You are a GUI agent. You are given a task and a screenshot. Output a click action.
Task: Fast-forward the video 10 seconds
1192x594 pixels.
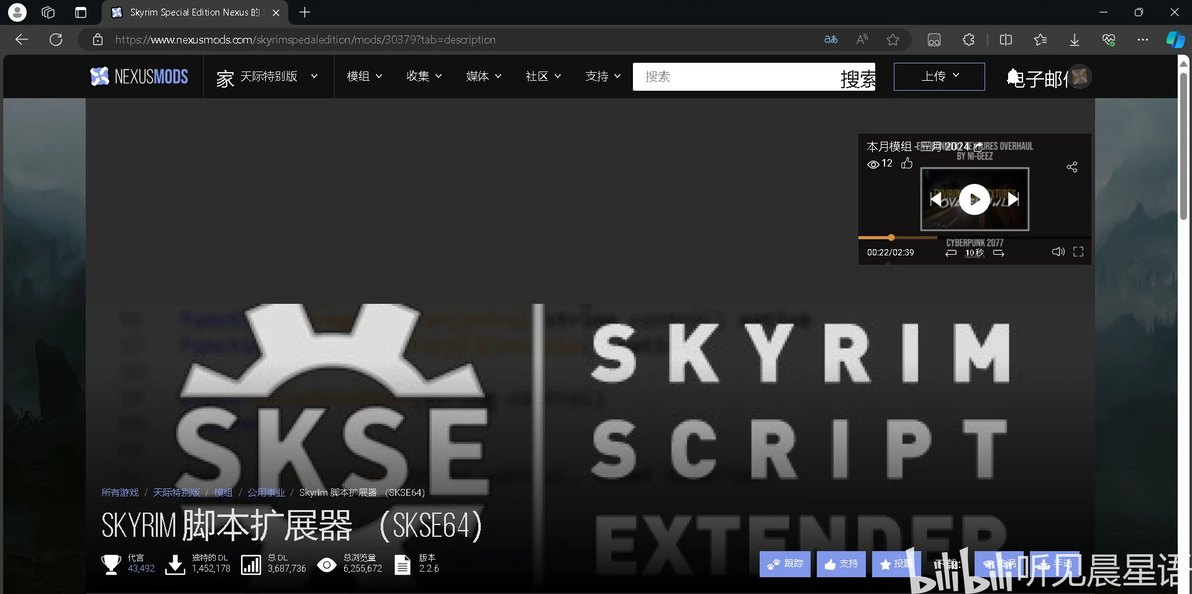pyautogui.click(x=998, y=253)
